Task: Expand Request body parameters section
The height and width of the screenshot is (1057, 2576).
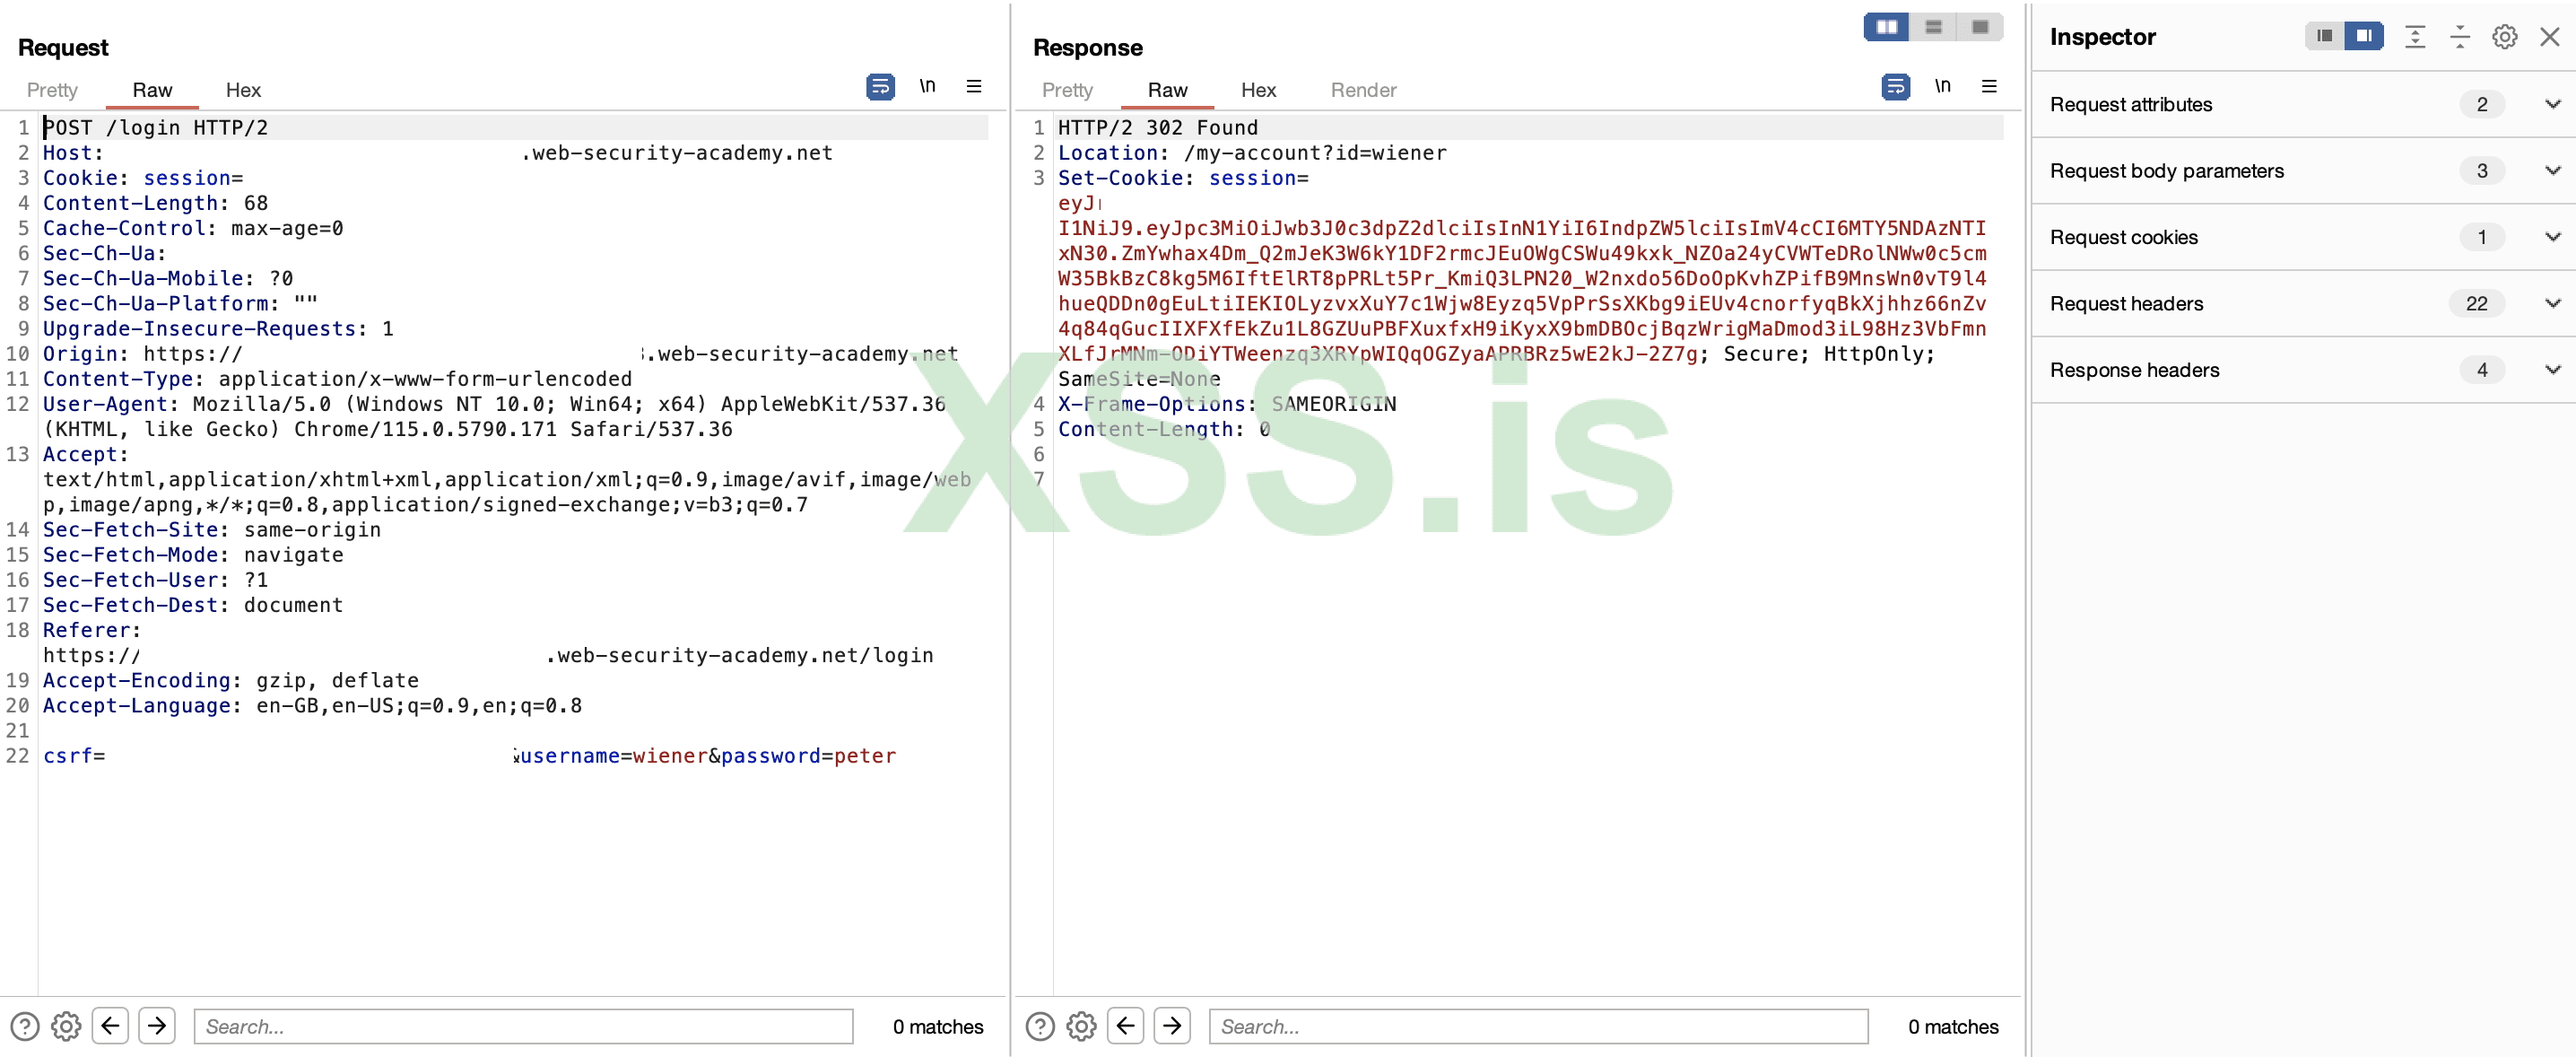Action: coord(2552,171)
